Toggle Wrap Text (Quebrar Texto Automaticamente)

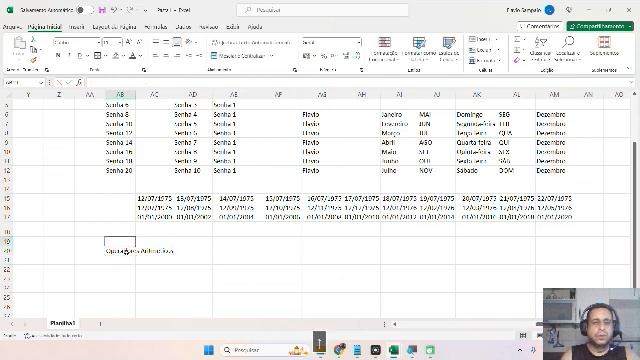point(251,42)
